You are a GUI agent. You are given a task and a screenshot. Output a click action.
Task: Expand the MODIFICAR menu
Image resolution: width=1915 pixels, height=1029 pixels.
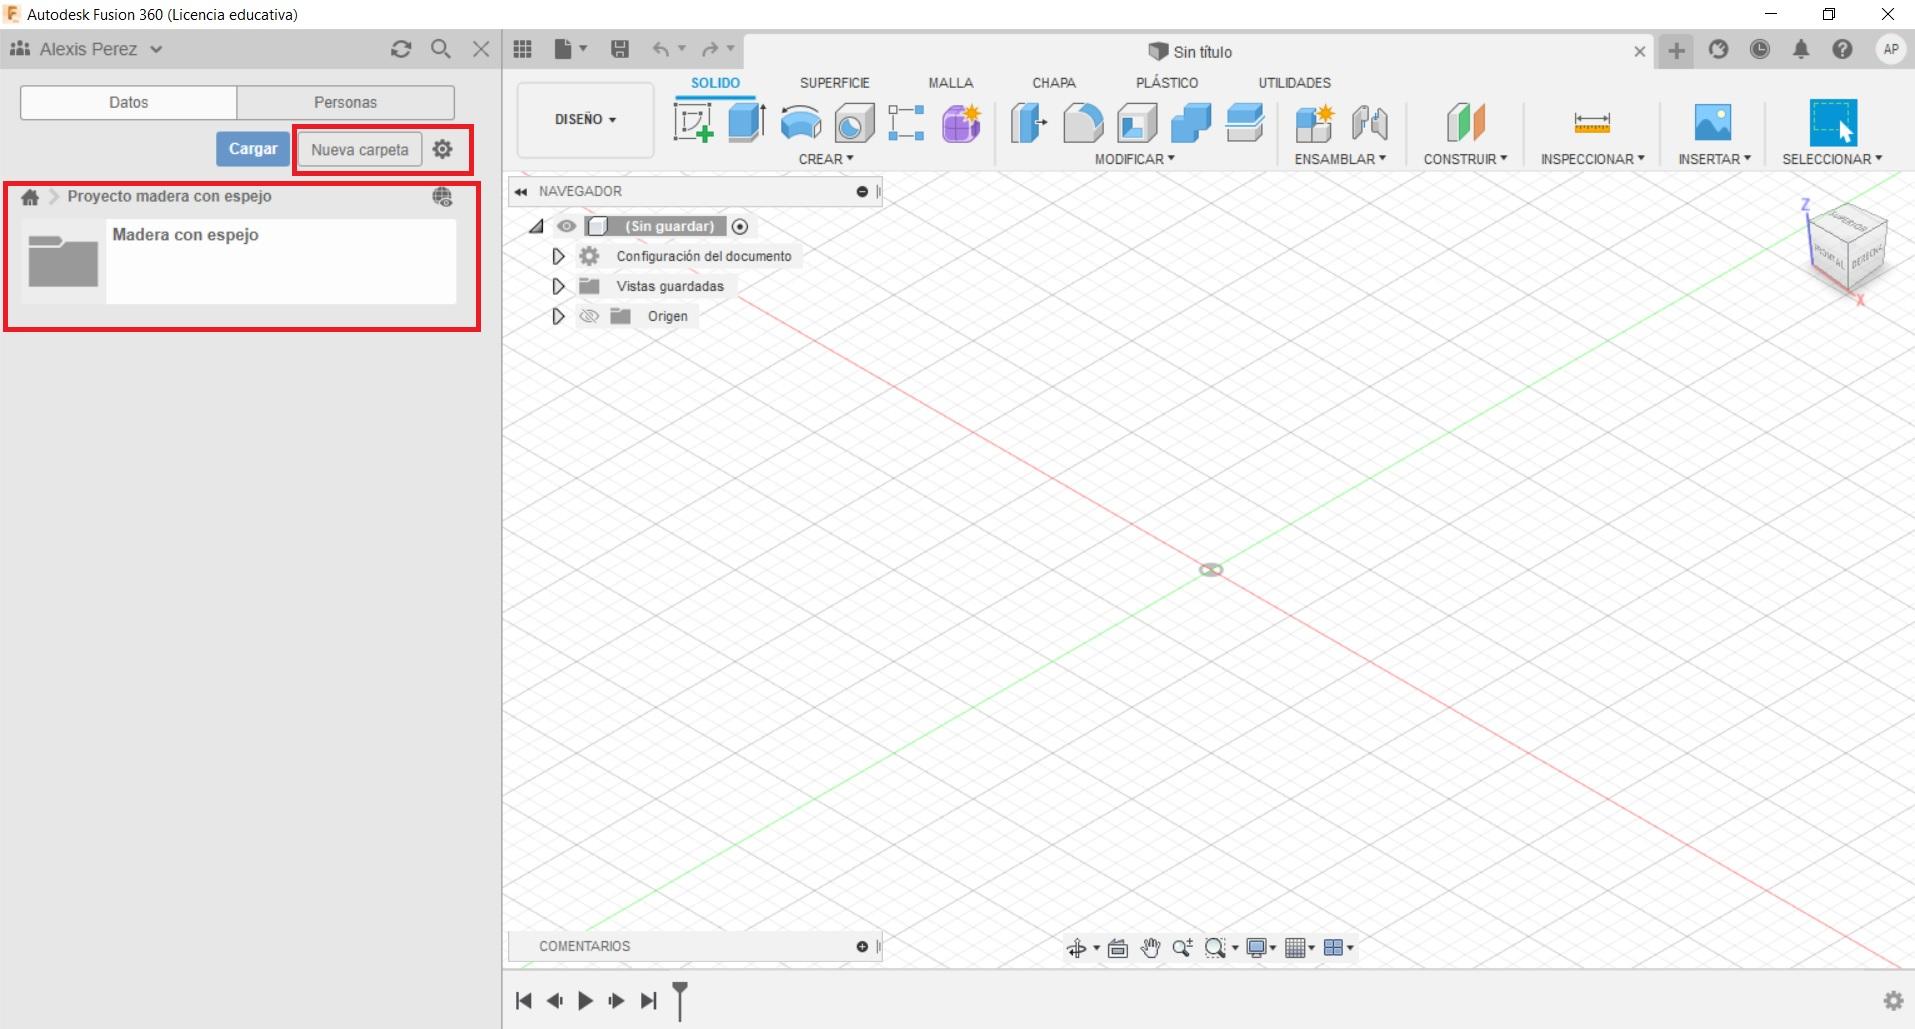coord(1135,159)
